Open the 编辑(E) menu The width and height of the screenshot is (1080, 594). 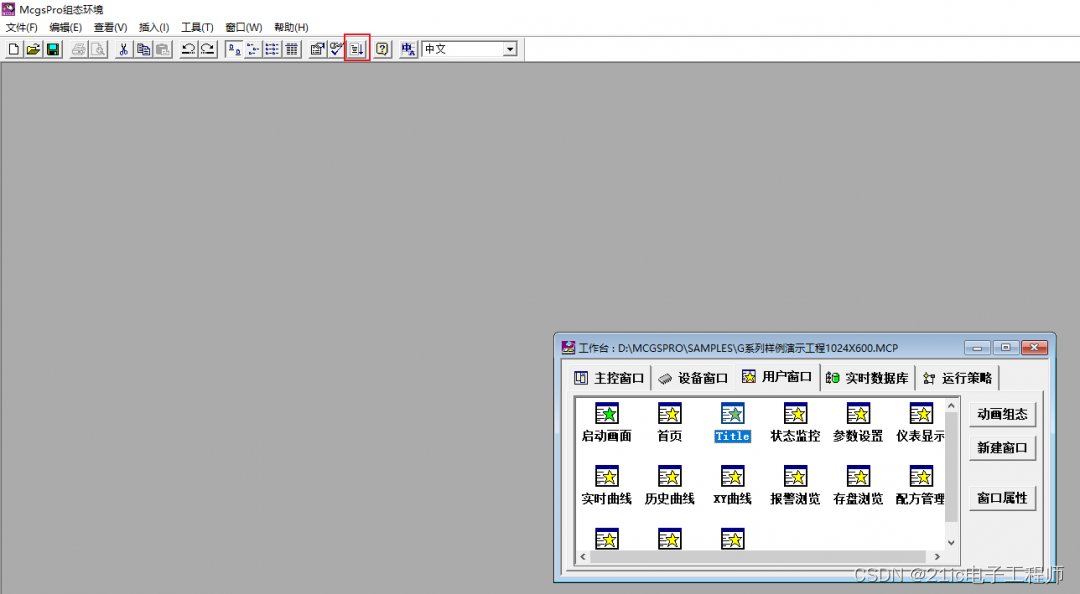coord(65,28)
